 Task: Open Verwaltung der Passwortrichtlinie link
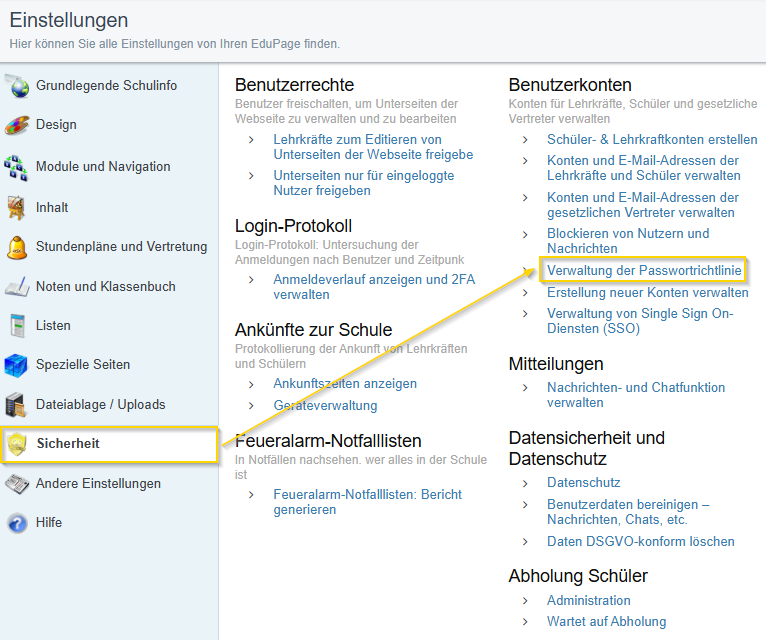point(644,270)
